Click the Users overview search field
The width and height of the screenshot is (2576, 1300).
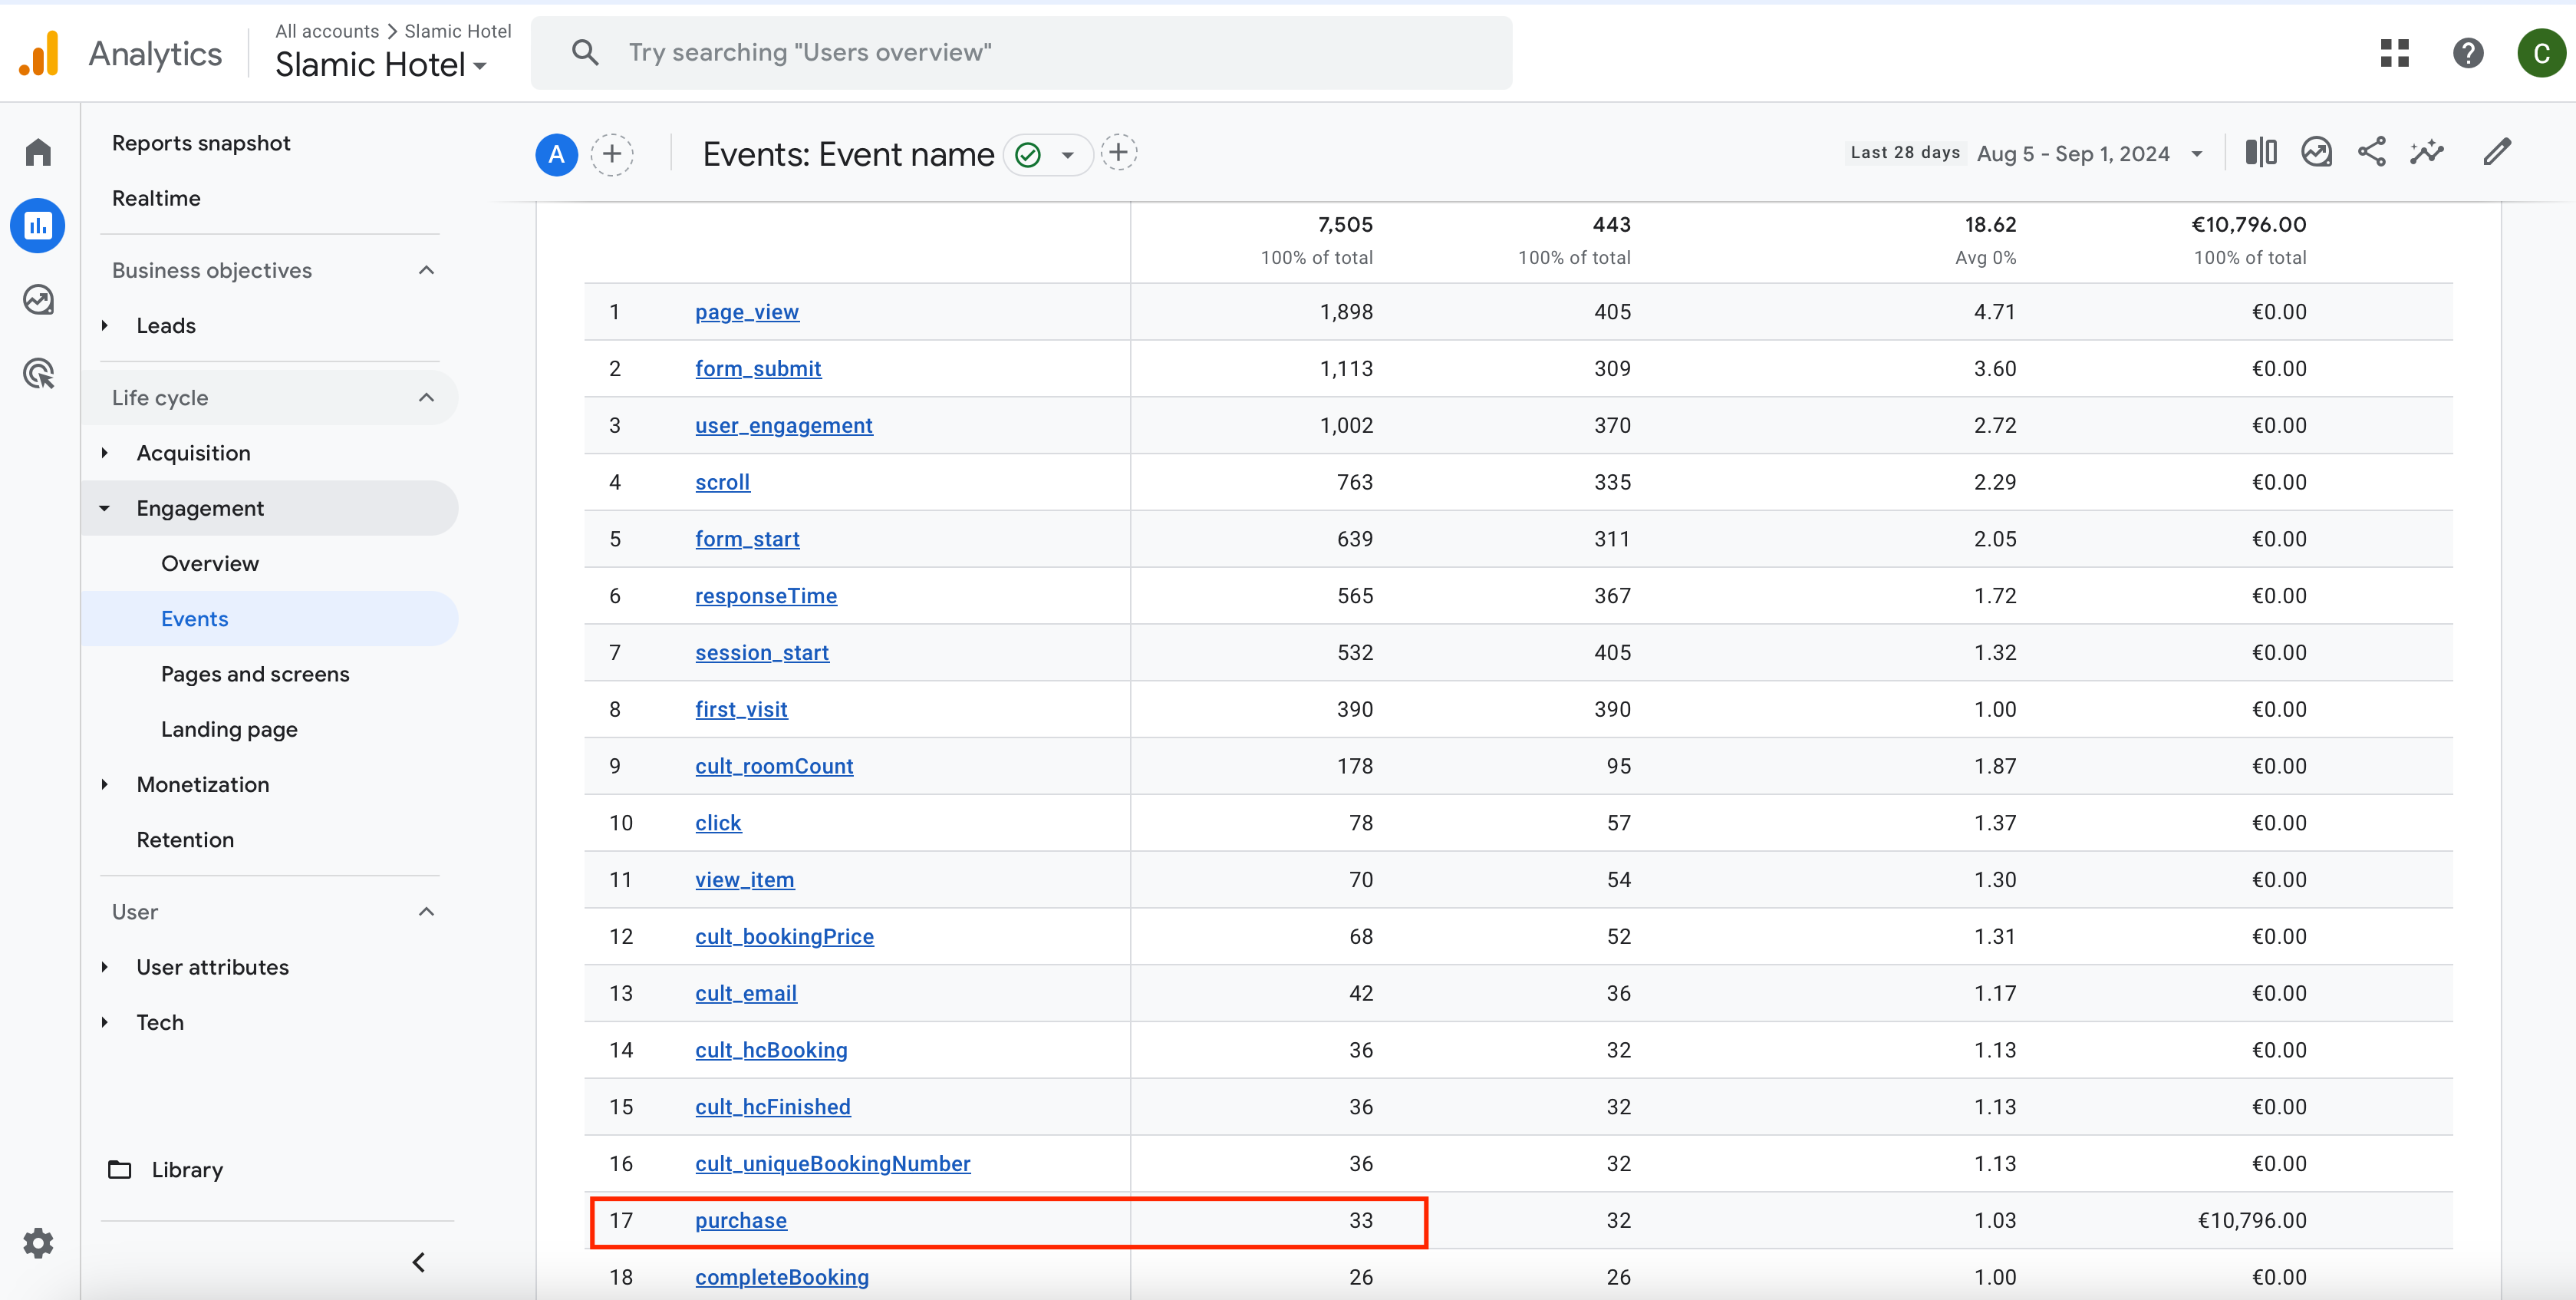[x=1020, y=53]
